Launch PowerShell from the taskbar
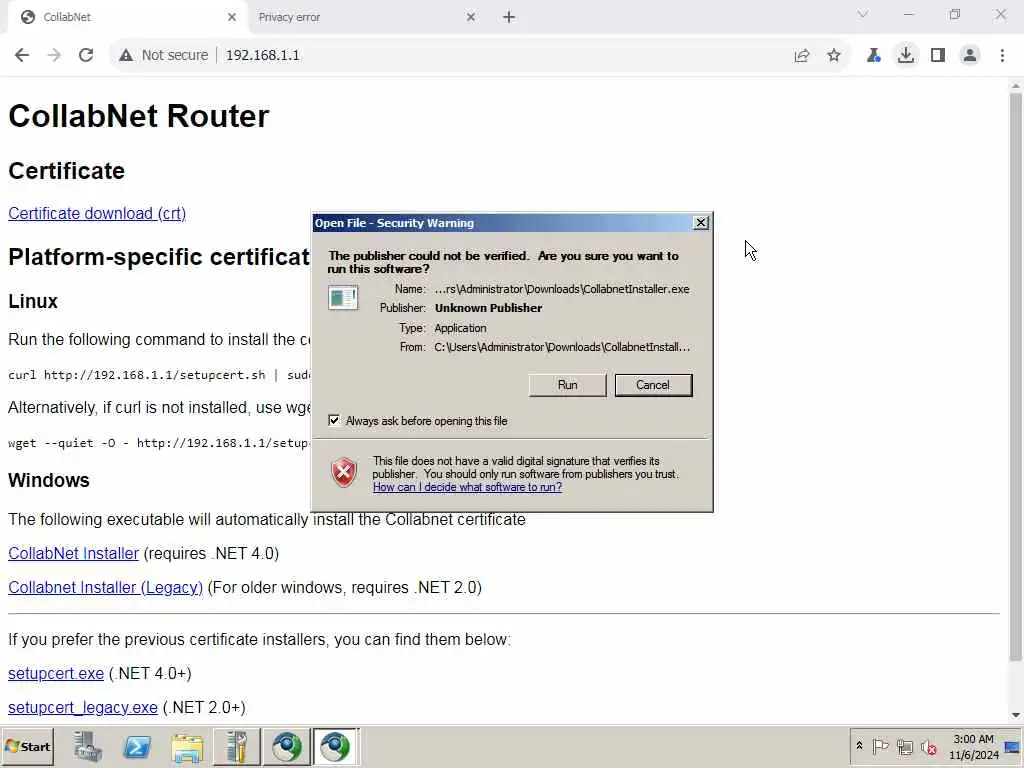Viewport: 1024px width, 768px height. point(136,746)
